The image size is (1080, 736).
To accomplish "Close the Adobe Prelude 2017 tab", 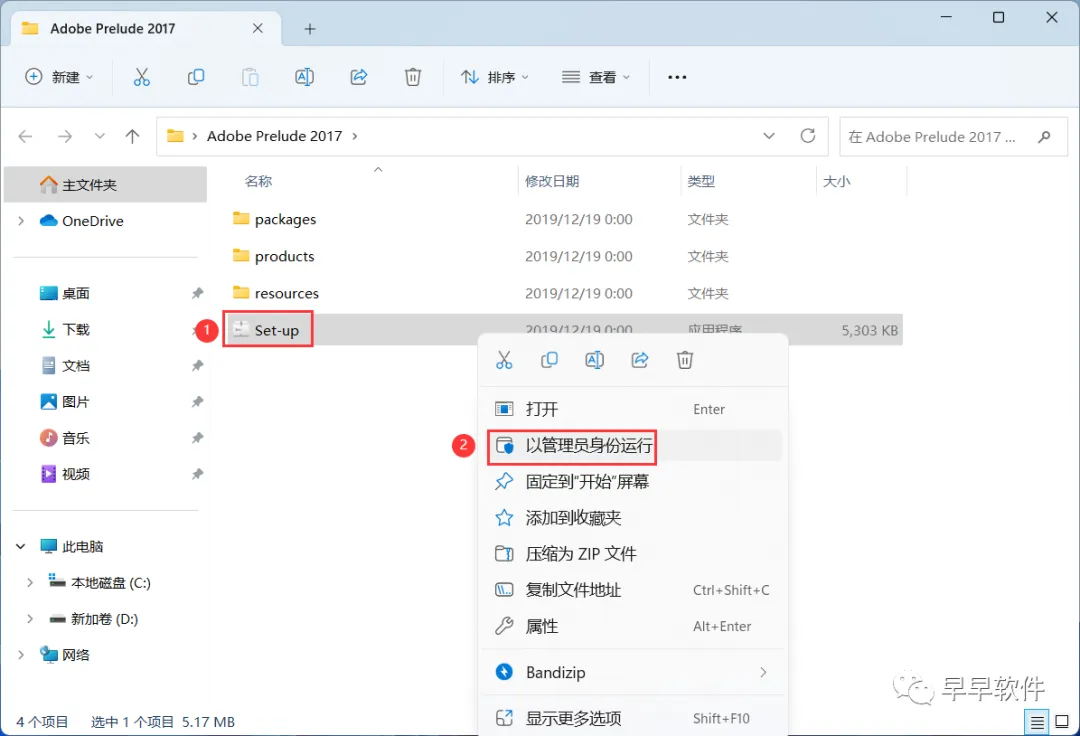I will coord(258,28).
